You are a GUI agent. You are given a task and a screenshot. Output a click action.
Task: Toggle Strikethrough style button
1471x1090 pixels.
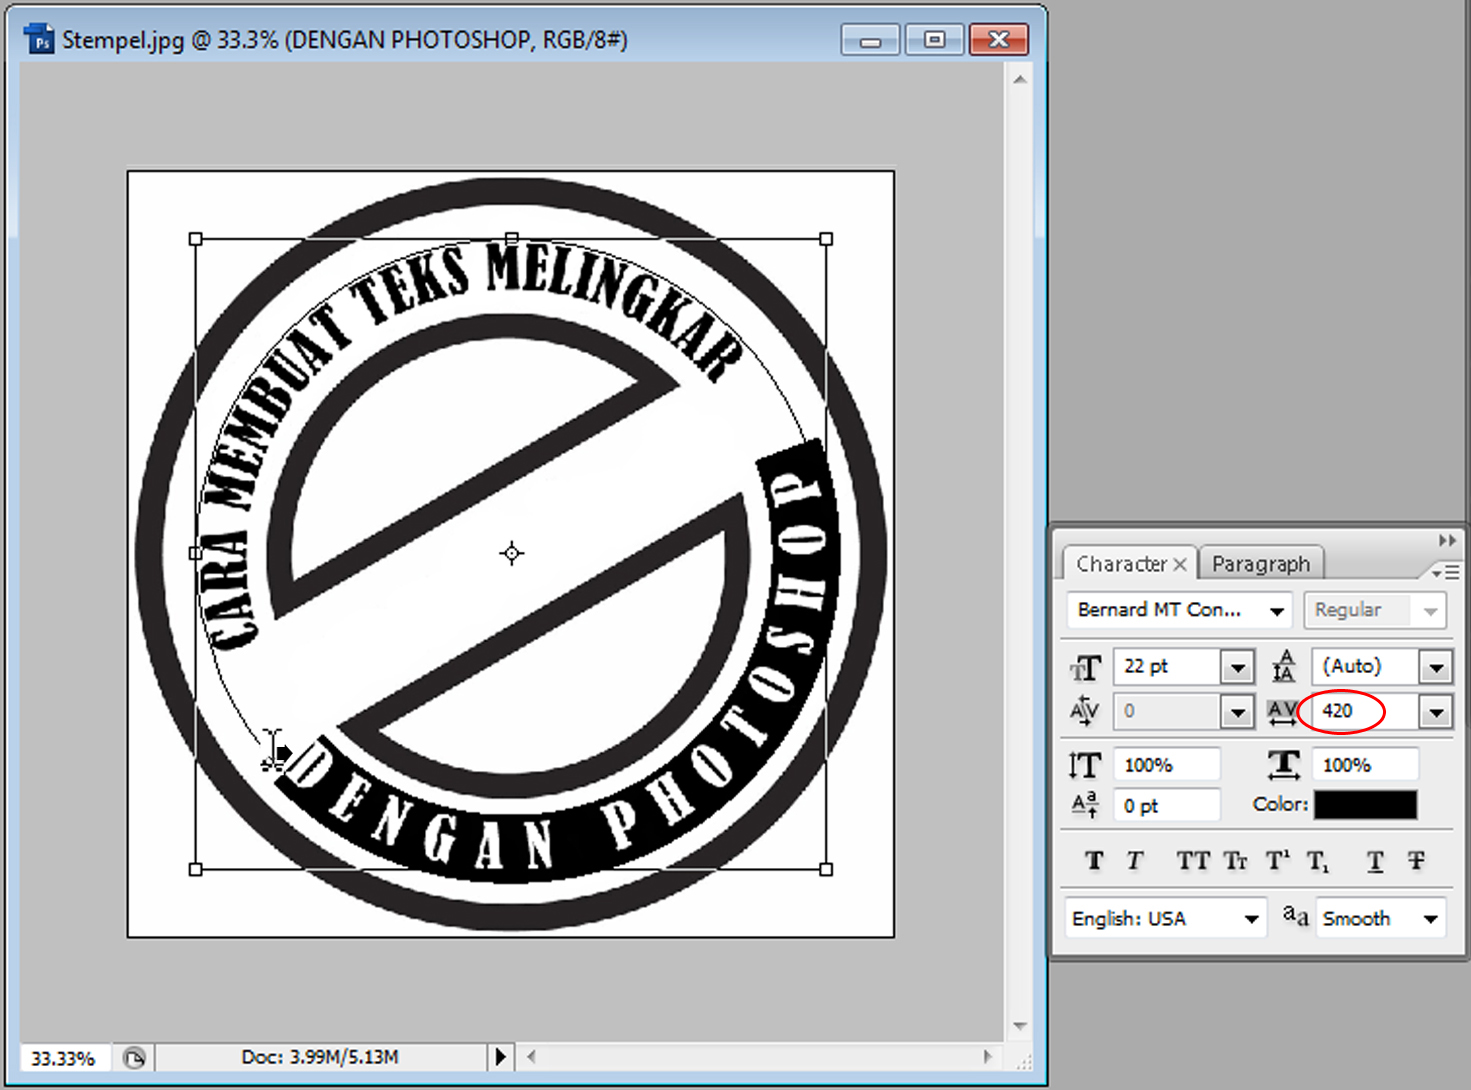[x=1416, y=861]
